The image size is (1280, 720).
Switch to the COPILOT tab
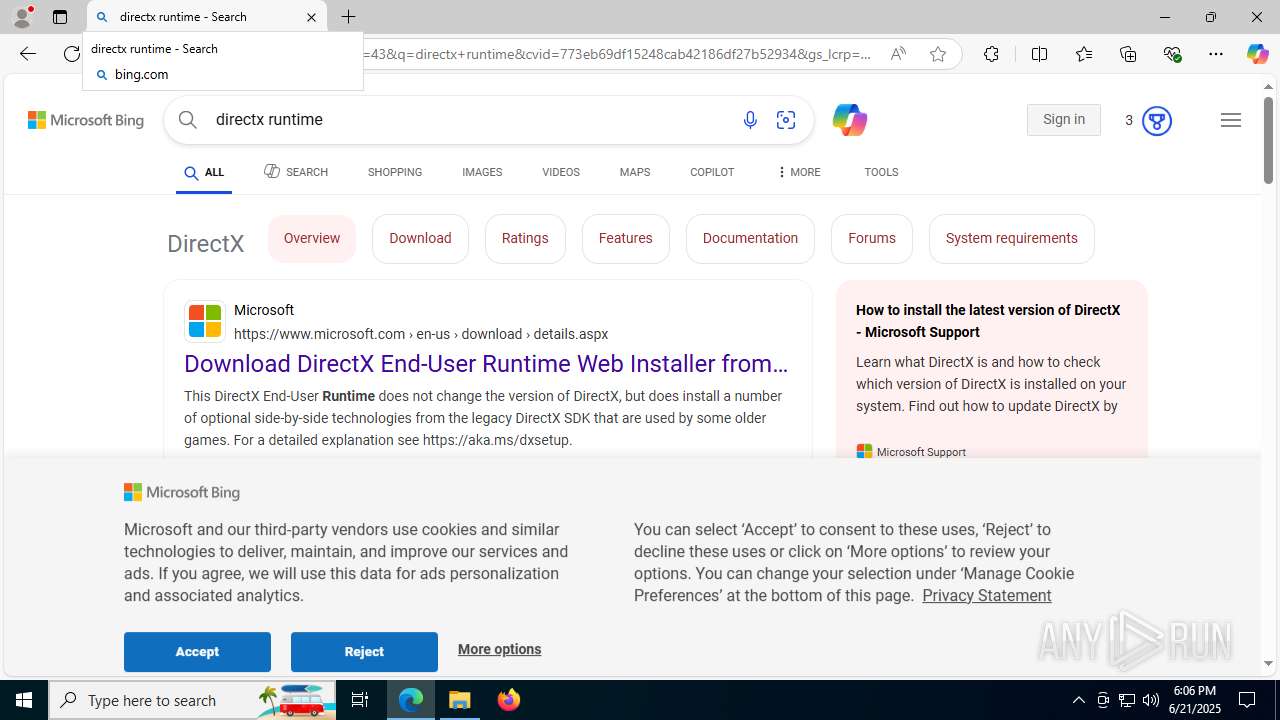[712, 172]
